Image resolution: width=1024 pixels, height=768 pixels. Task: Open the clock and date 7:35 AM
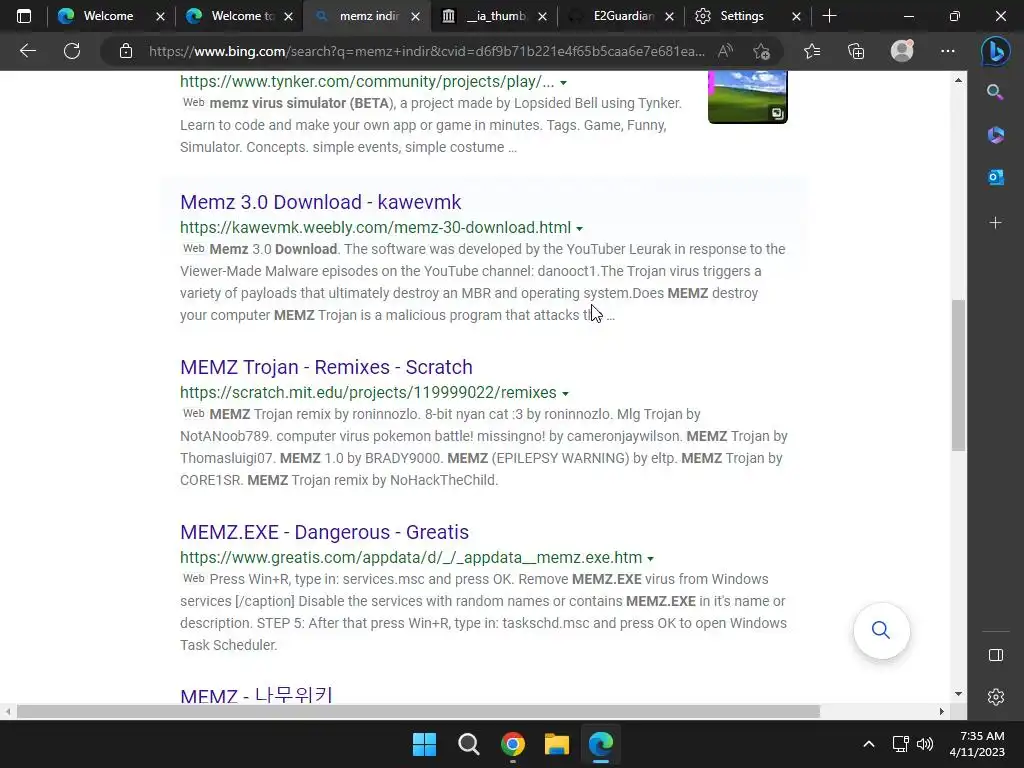pos(977,744)
